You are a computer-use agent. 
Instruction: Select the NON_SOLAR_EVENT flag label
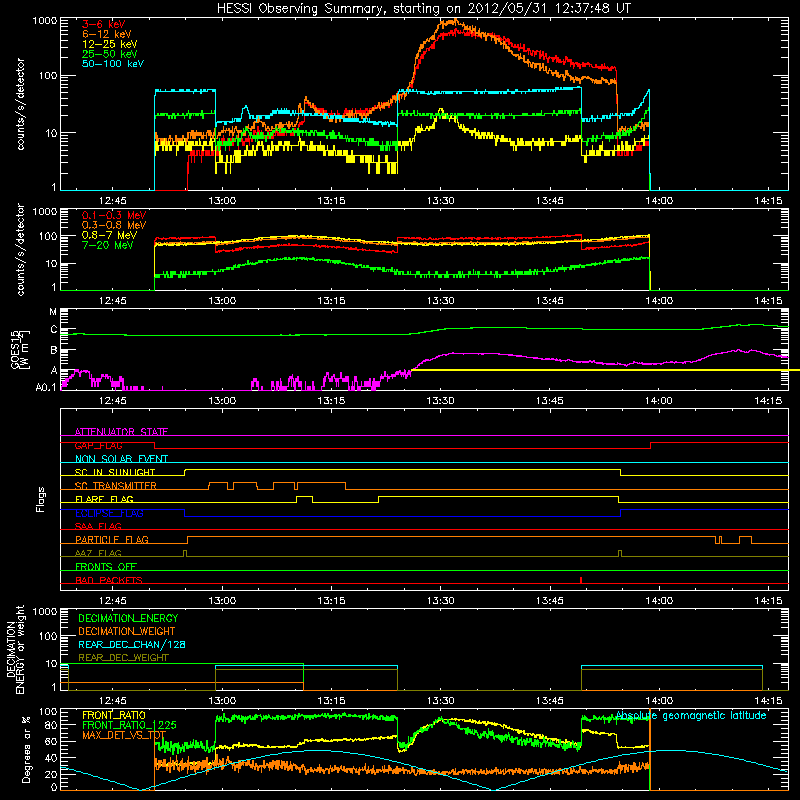coord(121,459)
